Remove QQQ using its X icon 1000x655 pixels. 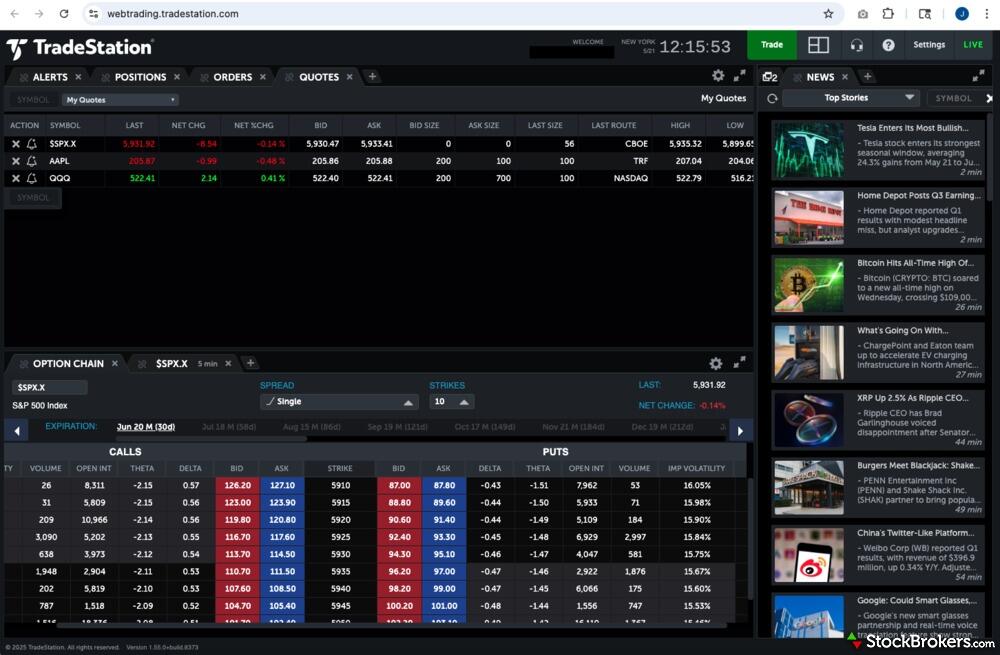pyautogui.click(x=17, y=178)
